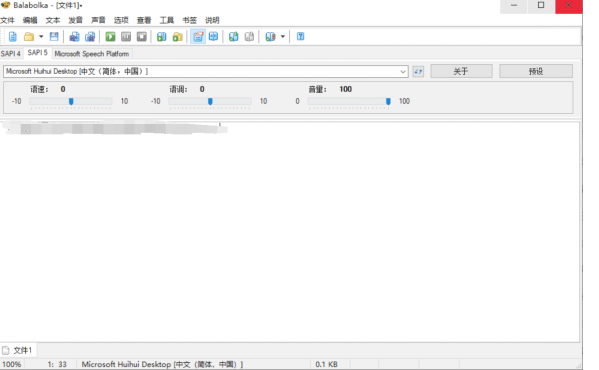Expand the arrow next to the bookmark icon

[283, 37]
